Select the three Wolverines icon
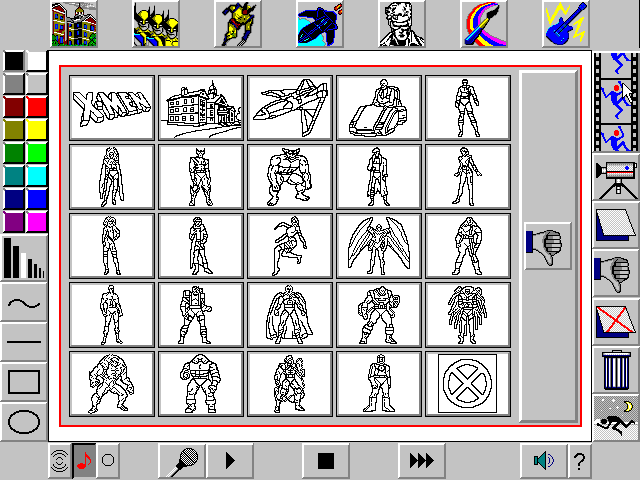640x480 pixels. pyautogui.click(x=156, y=24)
